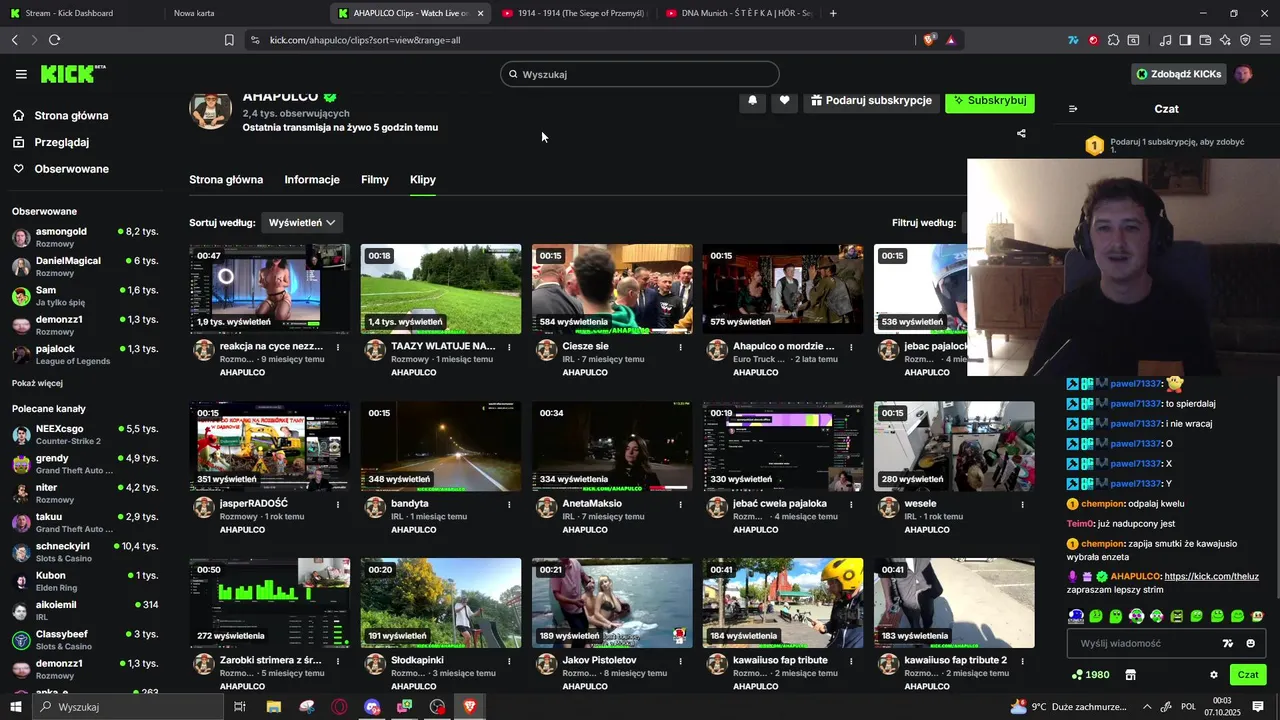Bookmark this page with the bookmark icon

[x=229, y=40]
